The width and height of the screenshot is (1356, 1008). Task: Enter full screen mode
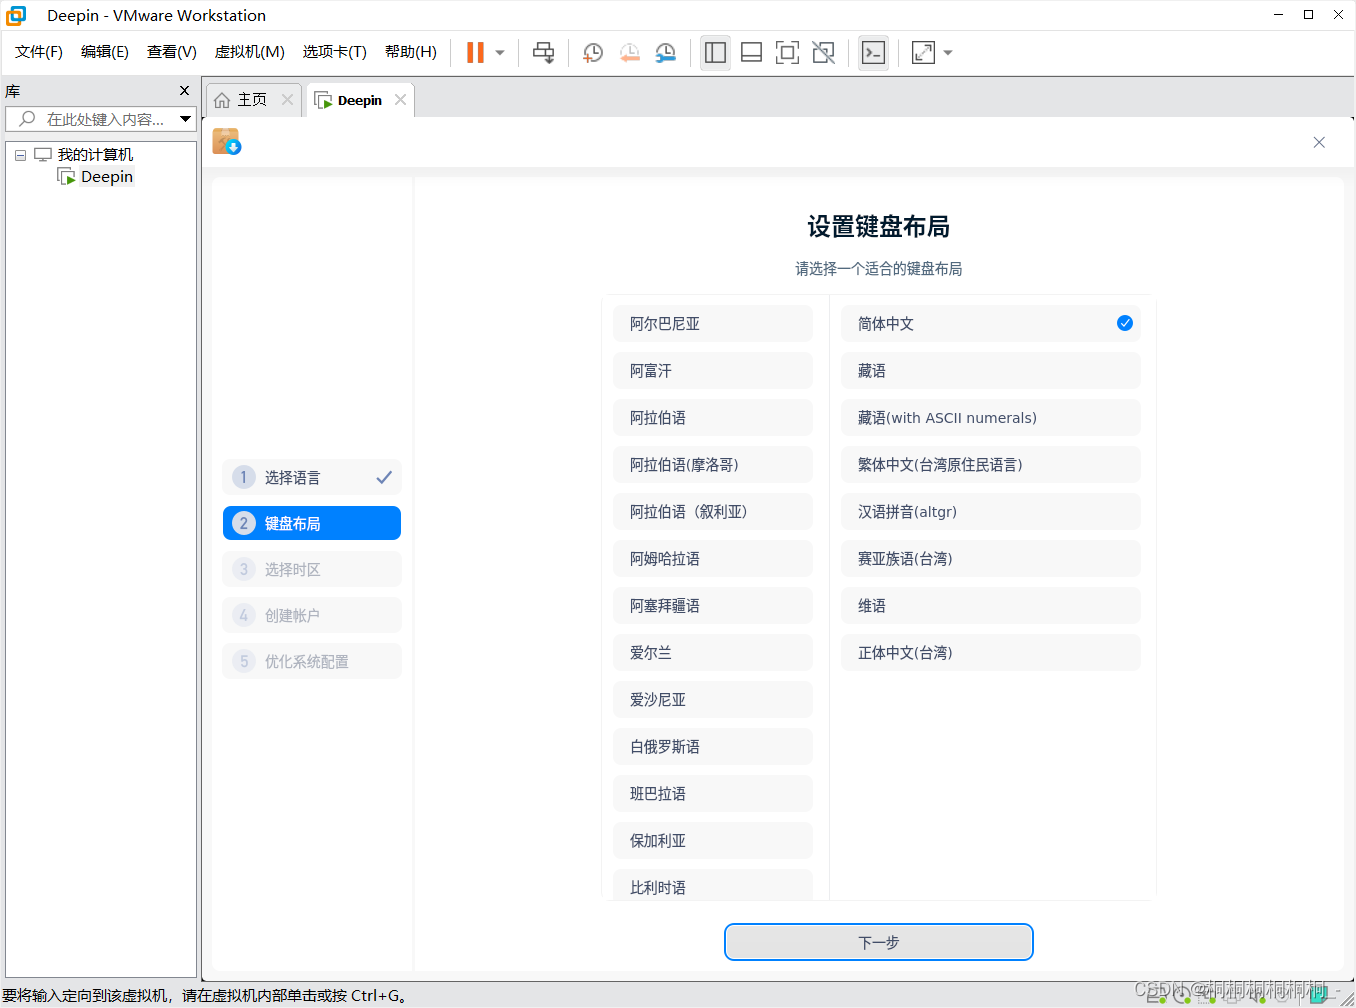pyautogui.click(x=788, y=53)
